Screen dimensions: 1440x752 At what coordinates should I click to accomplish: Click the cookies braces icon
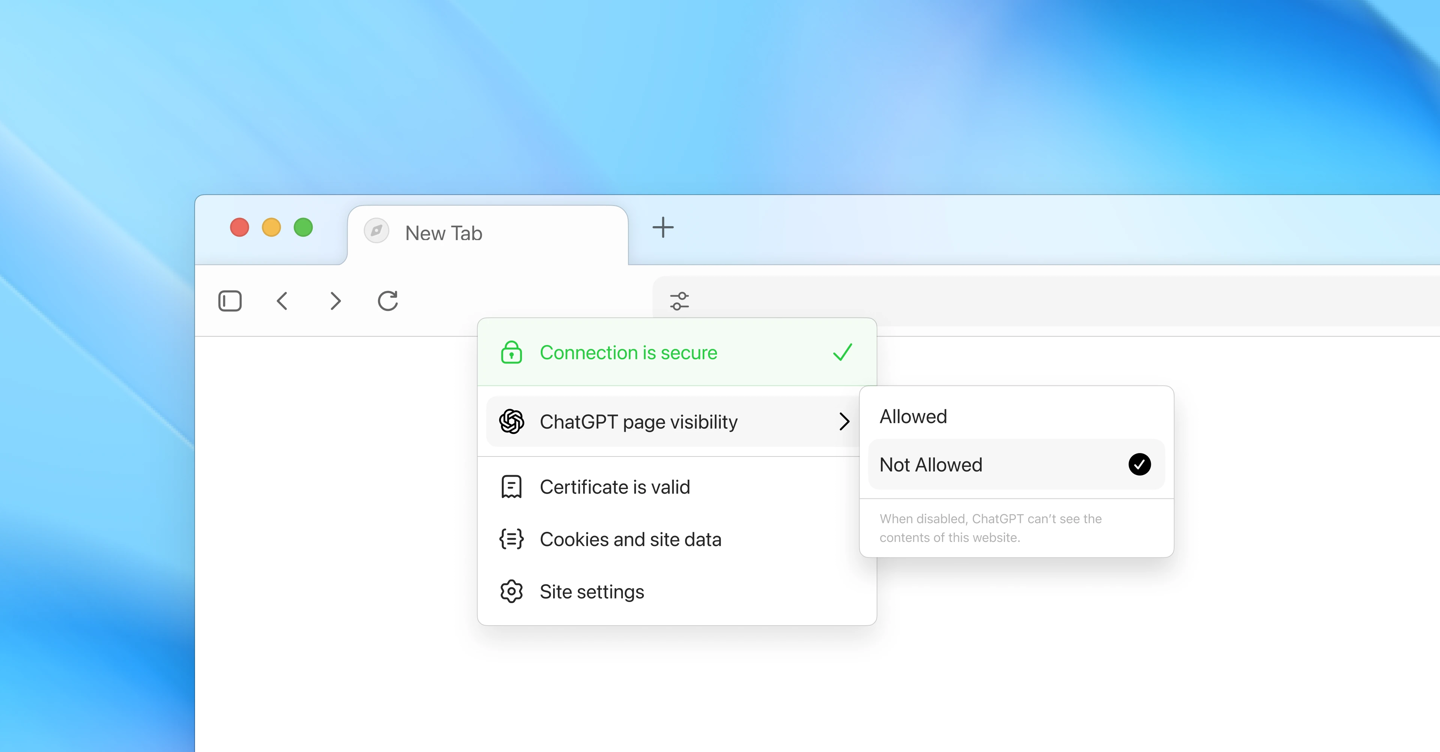tap(511, 539)
